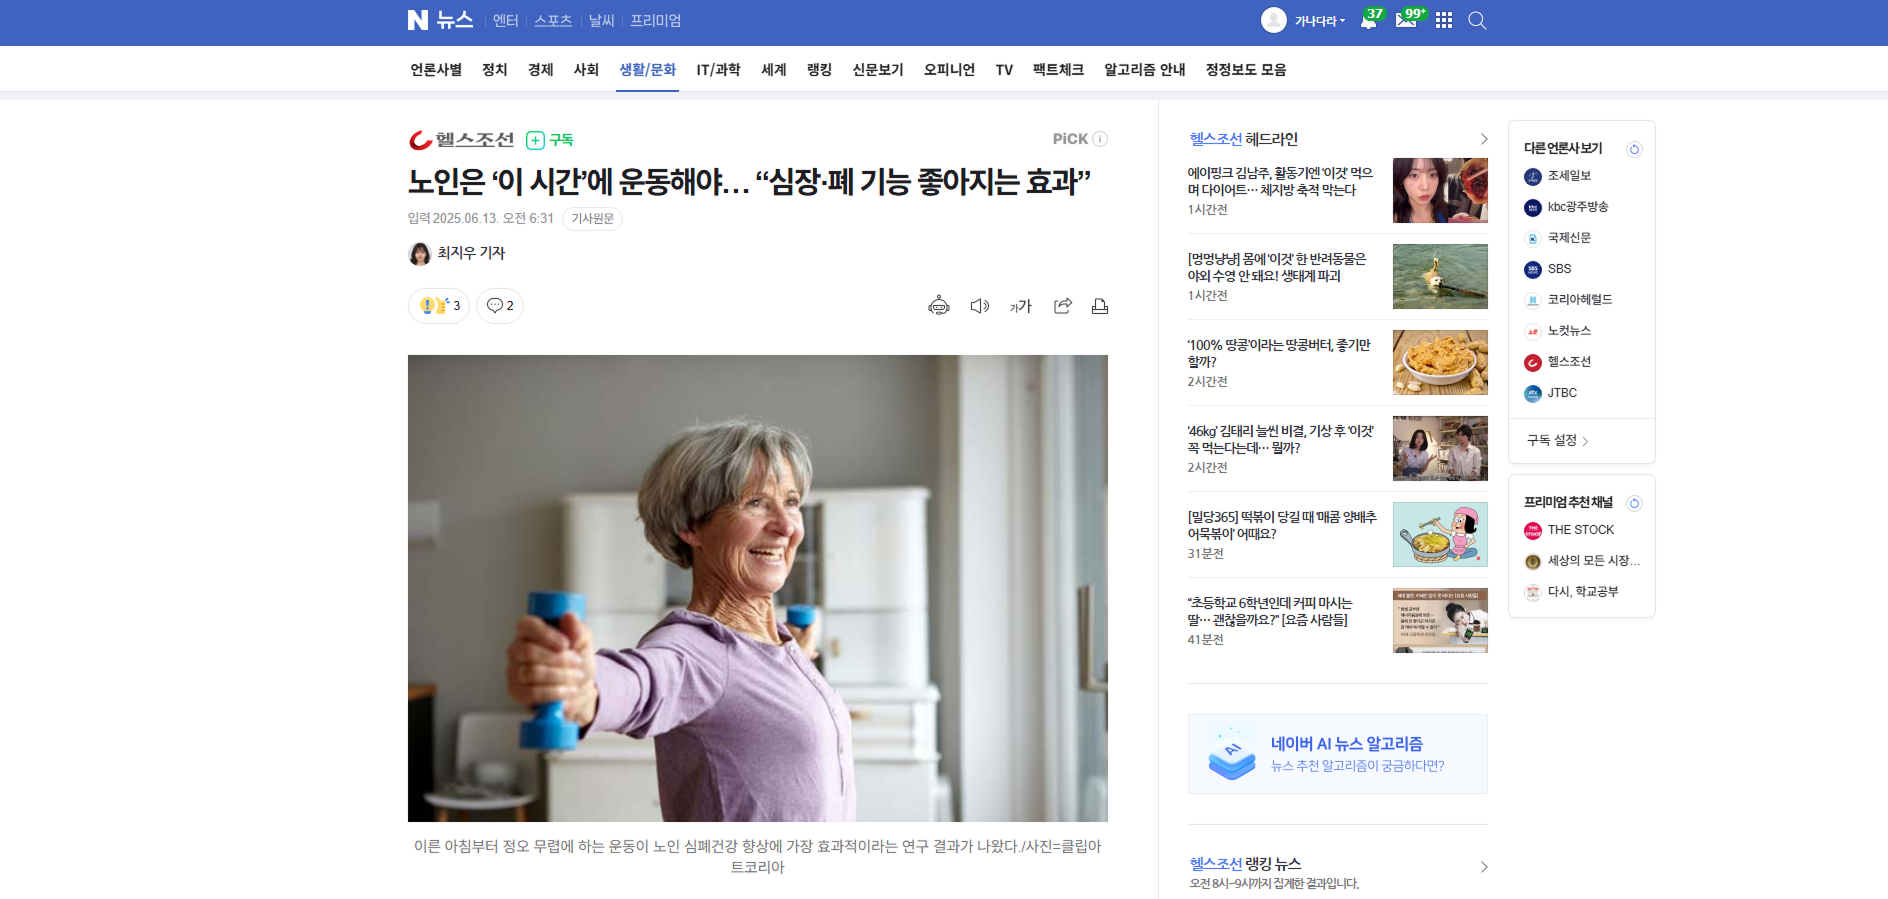Select the 랭킹 menu item

point(819,70)
